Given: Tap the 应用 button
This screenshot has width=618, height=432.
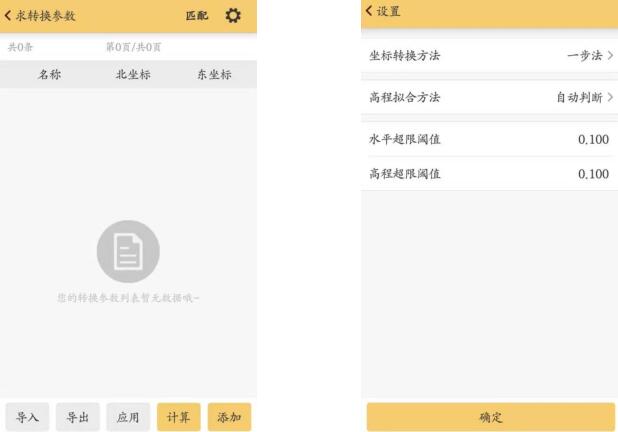Looking at the screenshot, I should tap(128, 417).
